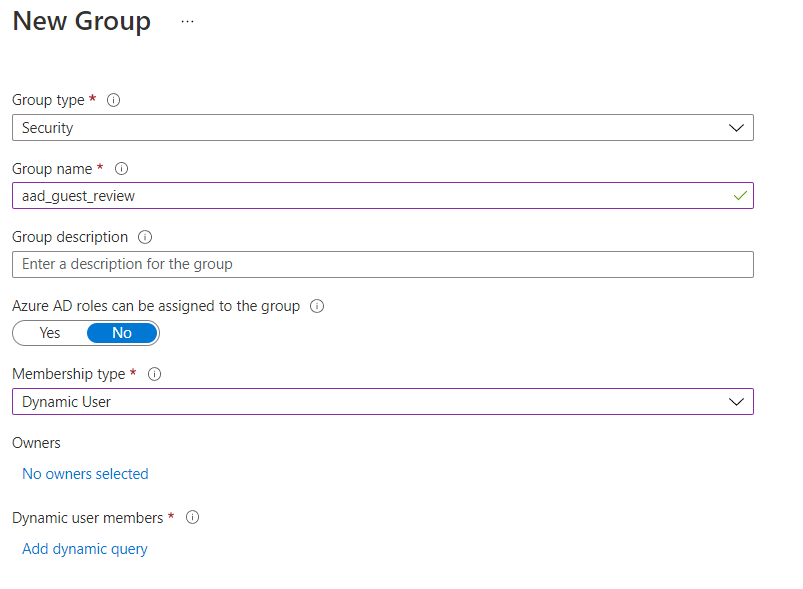Click the Membership type info icon

pos(155,374)
